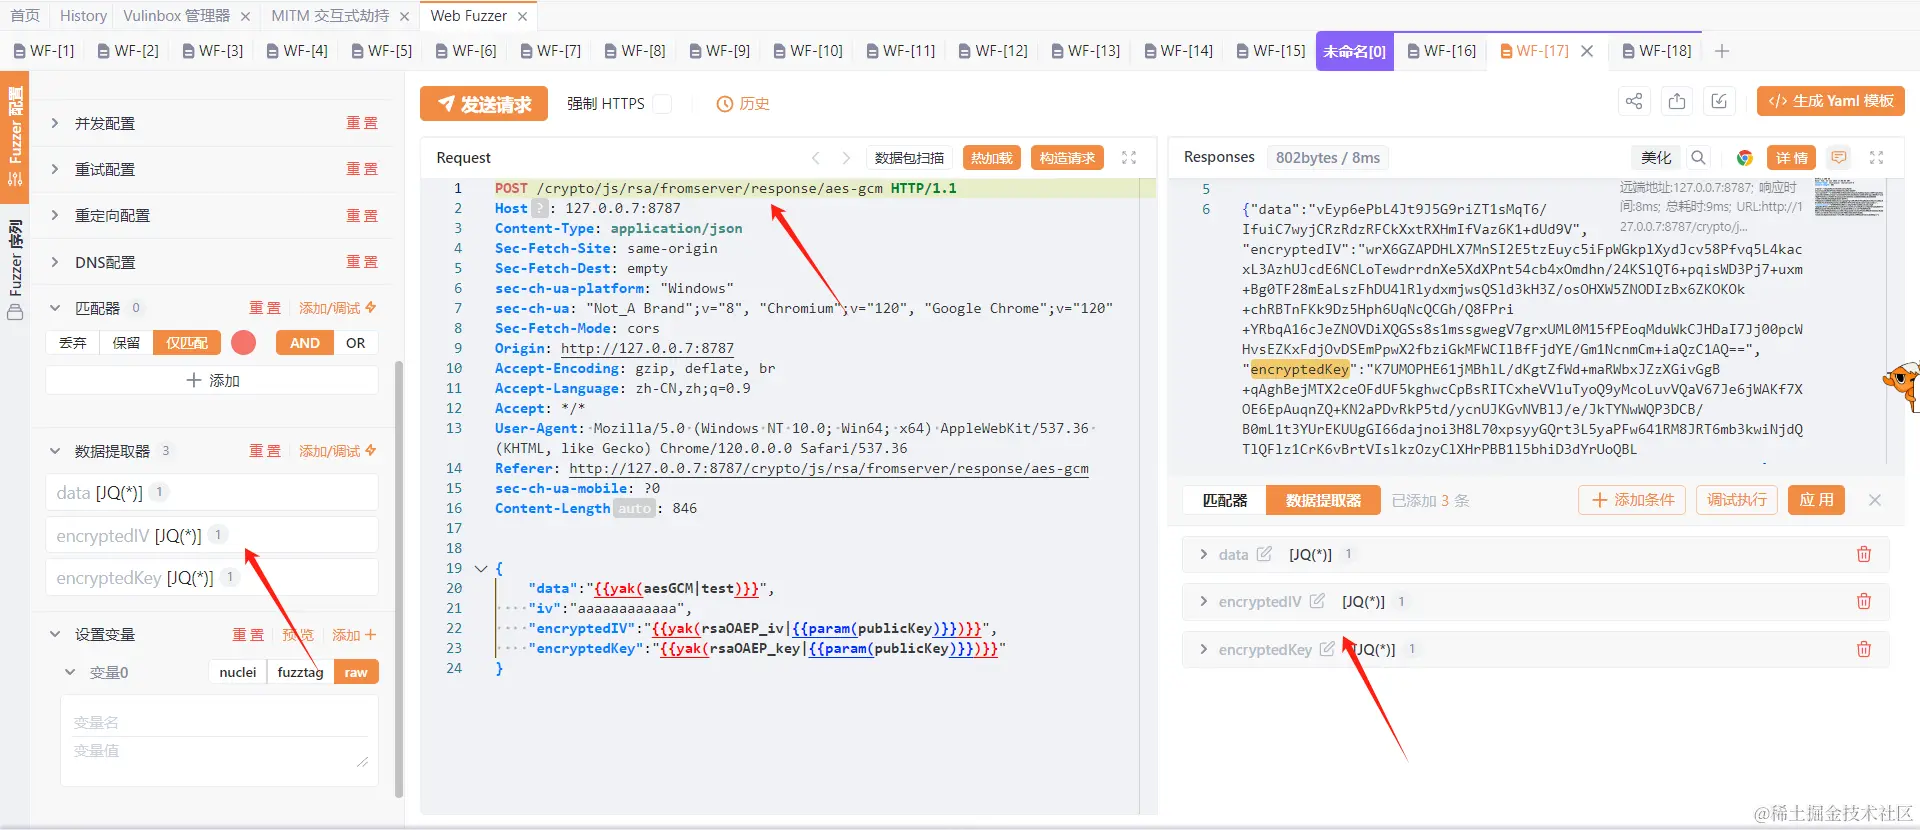
Task: Add a new Web Fuzzer tab with plus
Action: click(x=1722, y=51)
